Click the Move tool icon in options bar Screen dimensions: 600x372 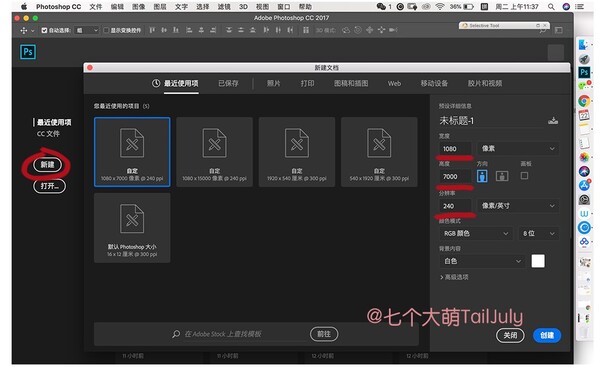pos(24,30)
